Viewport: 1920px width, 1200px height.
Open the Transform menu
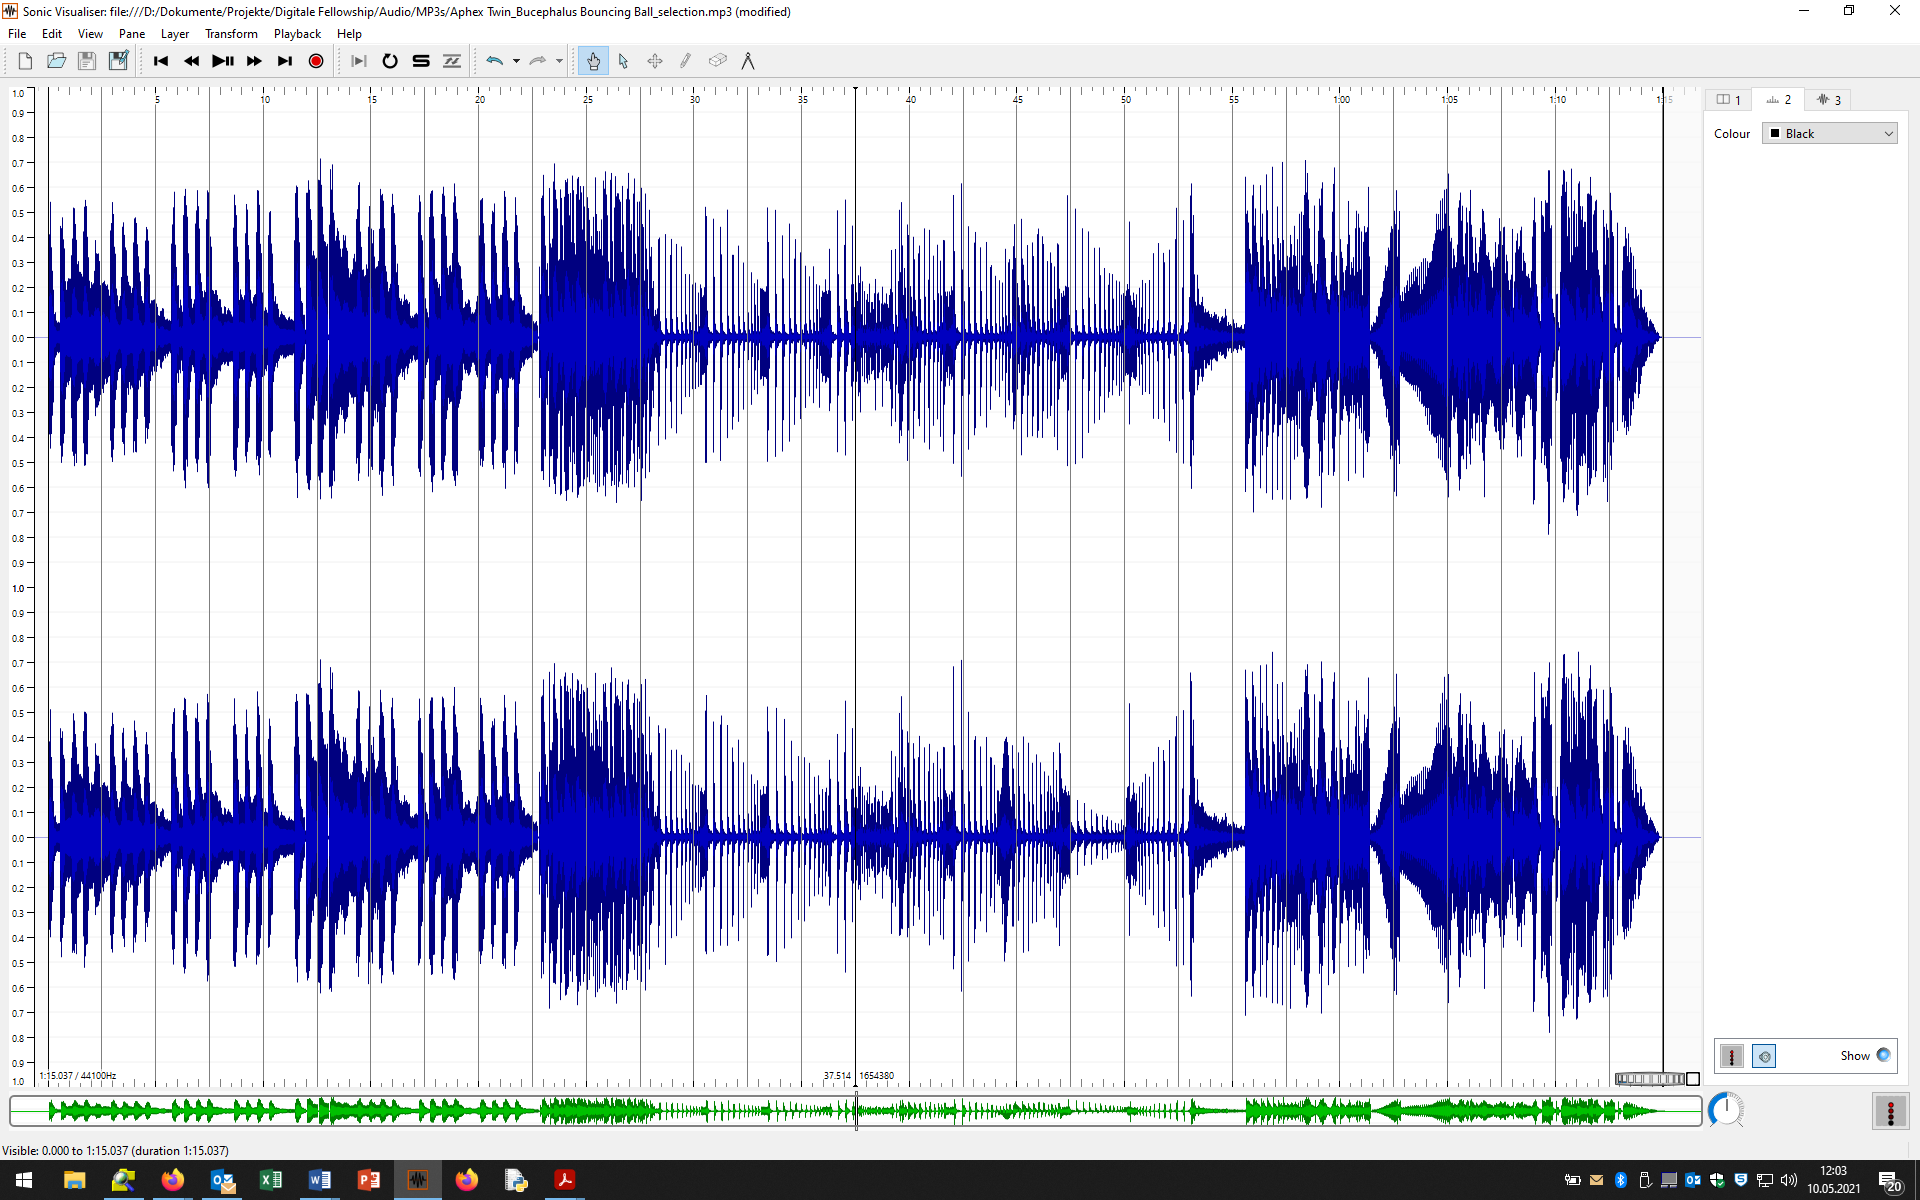point(231,33)
